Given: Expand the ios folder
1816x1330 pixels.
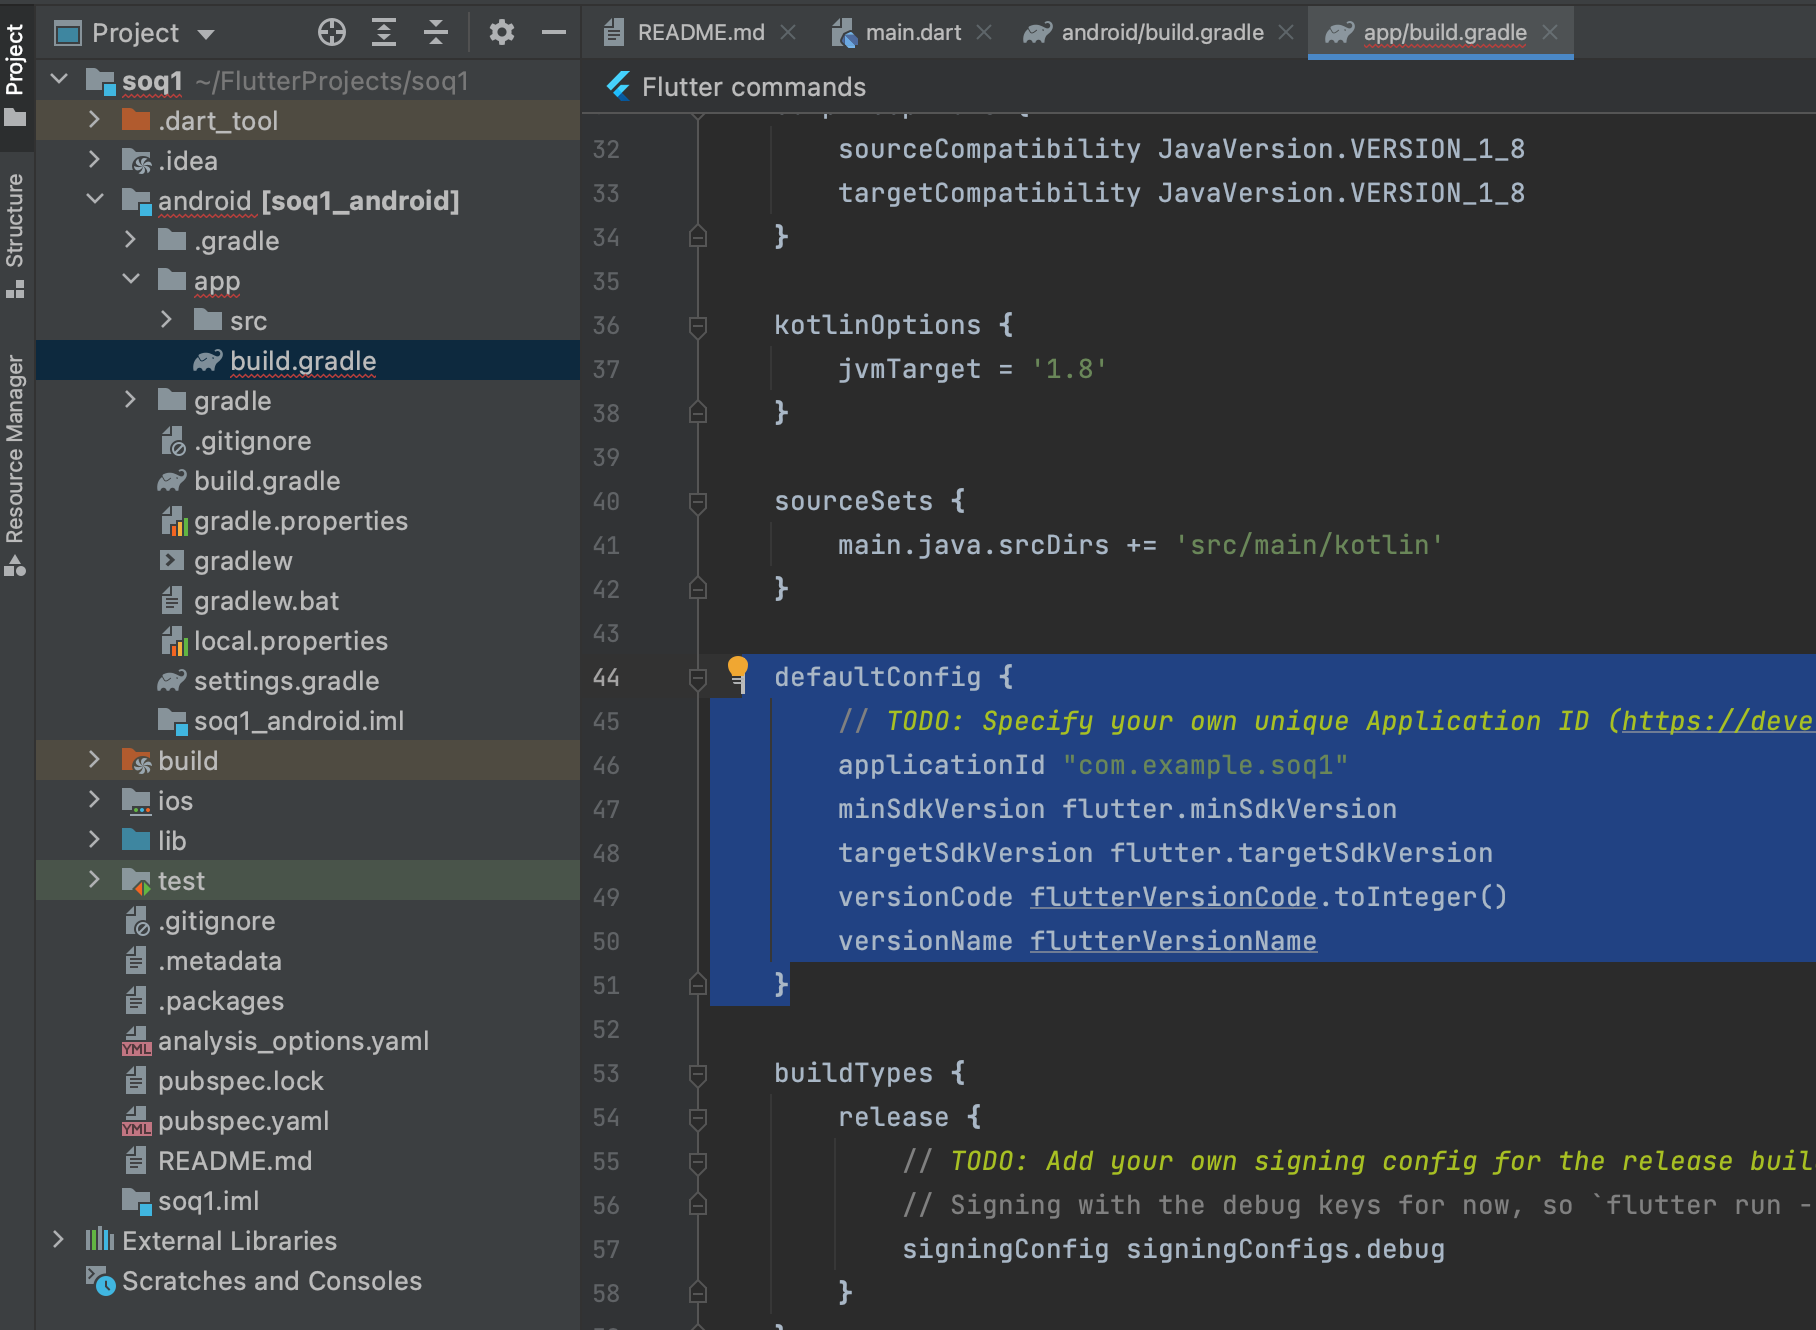Looking at the screenshot, I should pos(94,800).
